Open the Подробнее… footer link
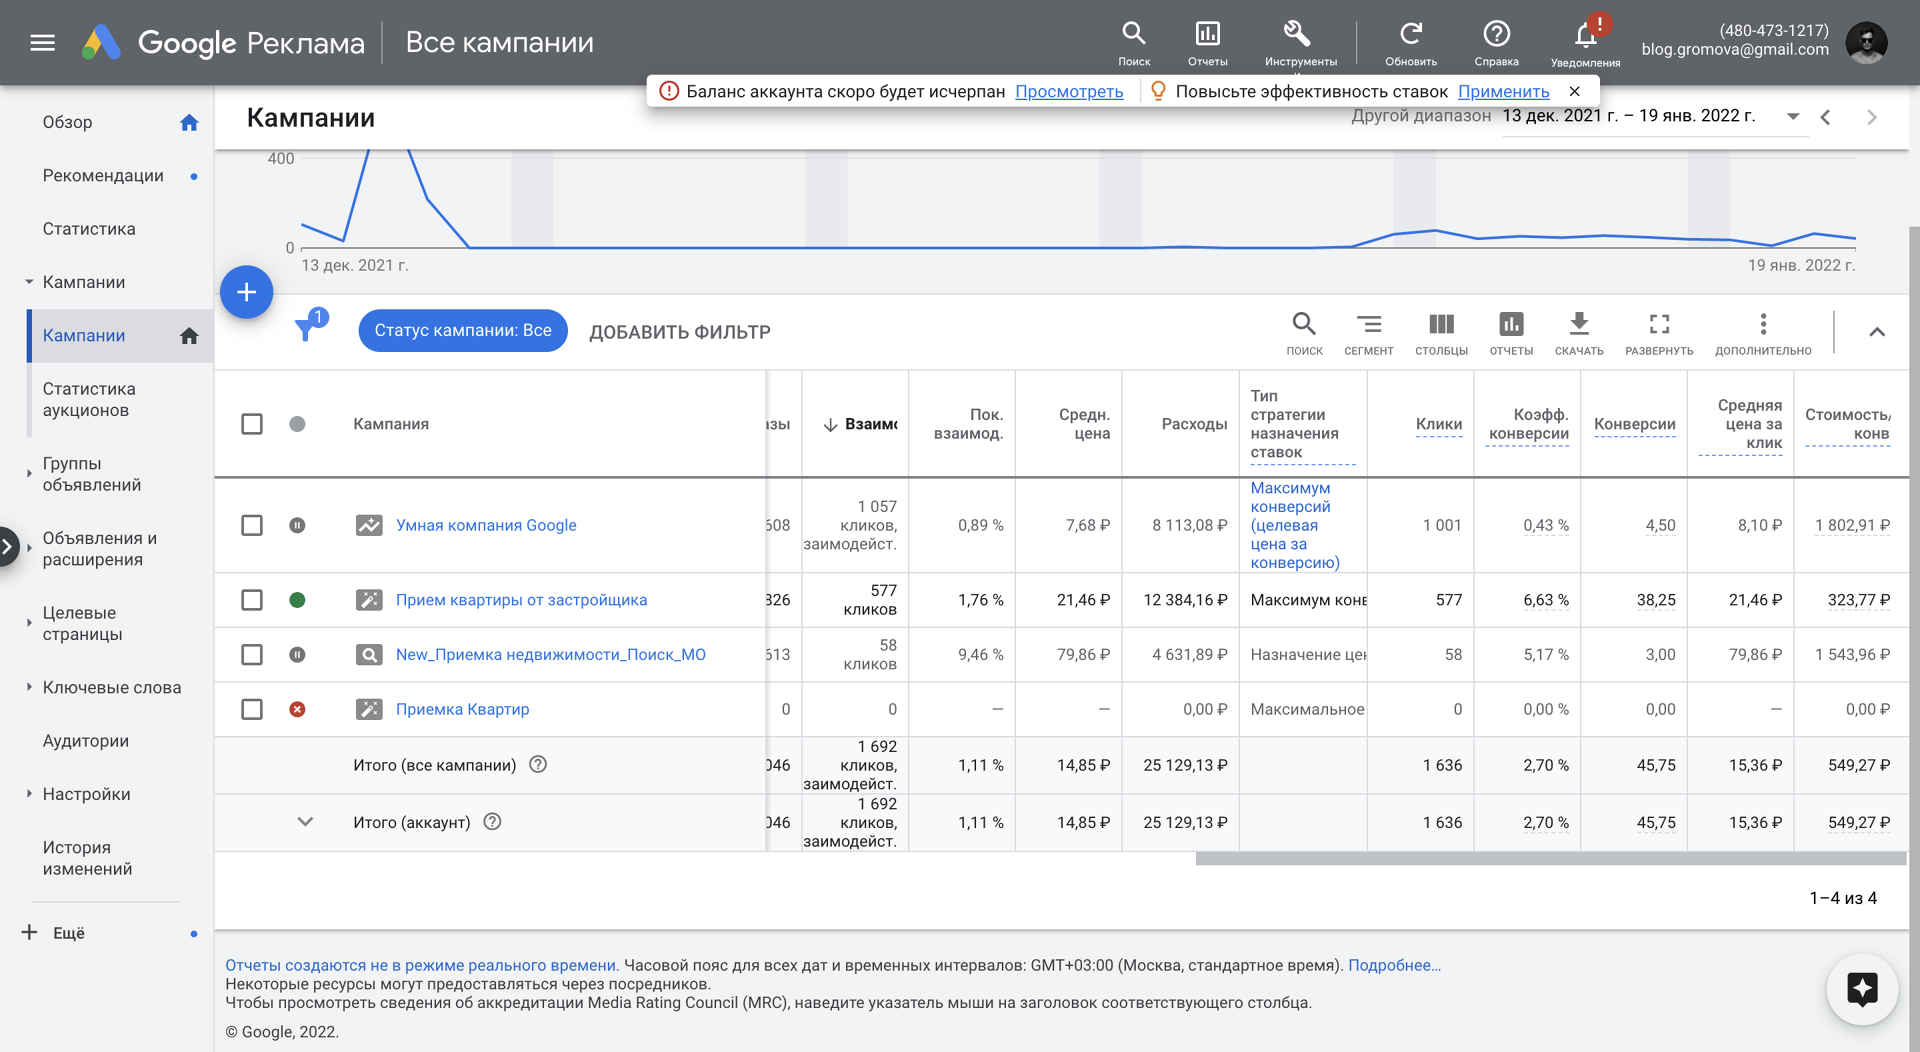Screen dimensions: 1920x1052 click(x=1394, y=965)
